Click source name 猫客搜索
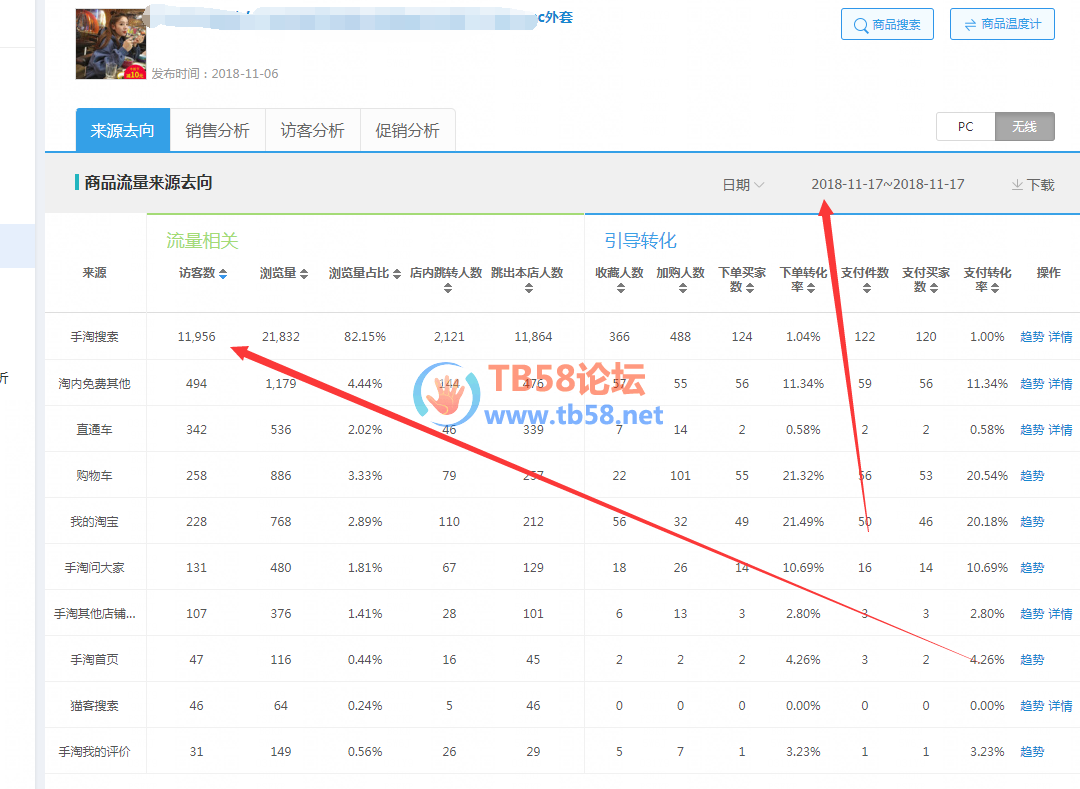This screenshot has height=789, width=1080. point(94,706)
